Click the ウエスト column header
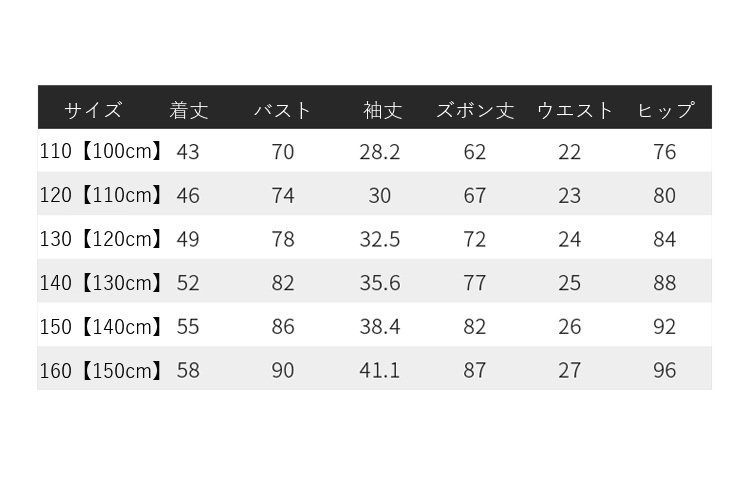This screenshot has height=491, width=750. [x=574, y=110]
